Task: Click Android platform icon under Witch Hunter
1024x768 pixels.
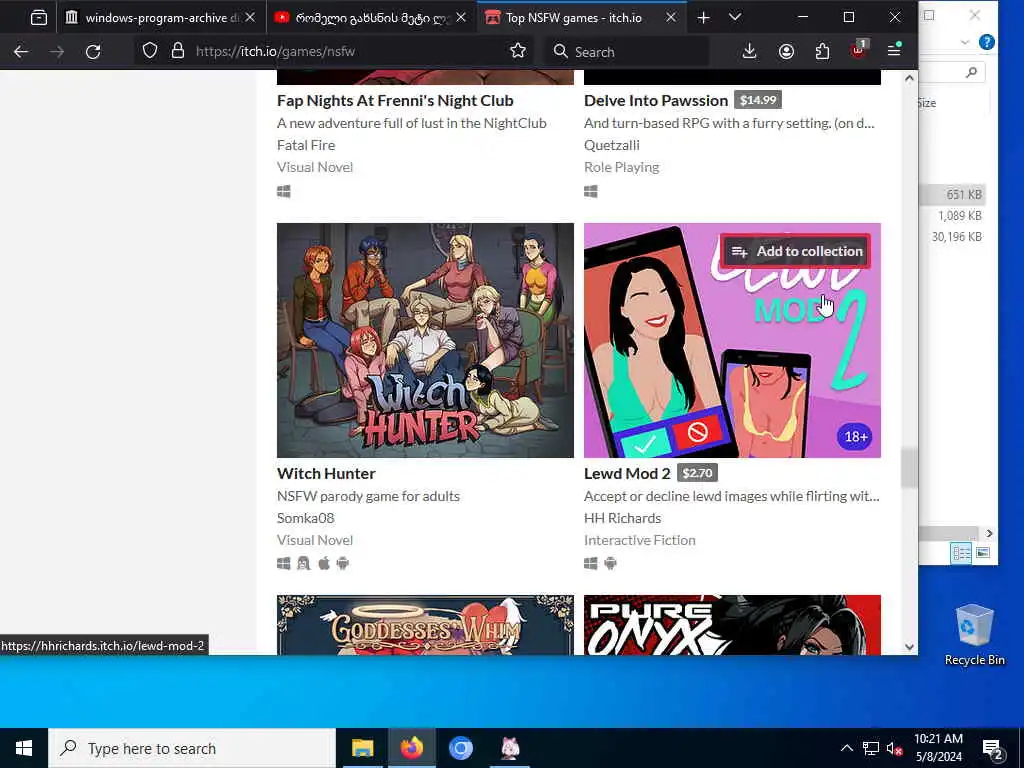Action: 343,564
